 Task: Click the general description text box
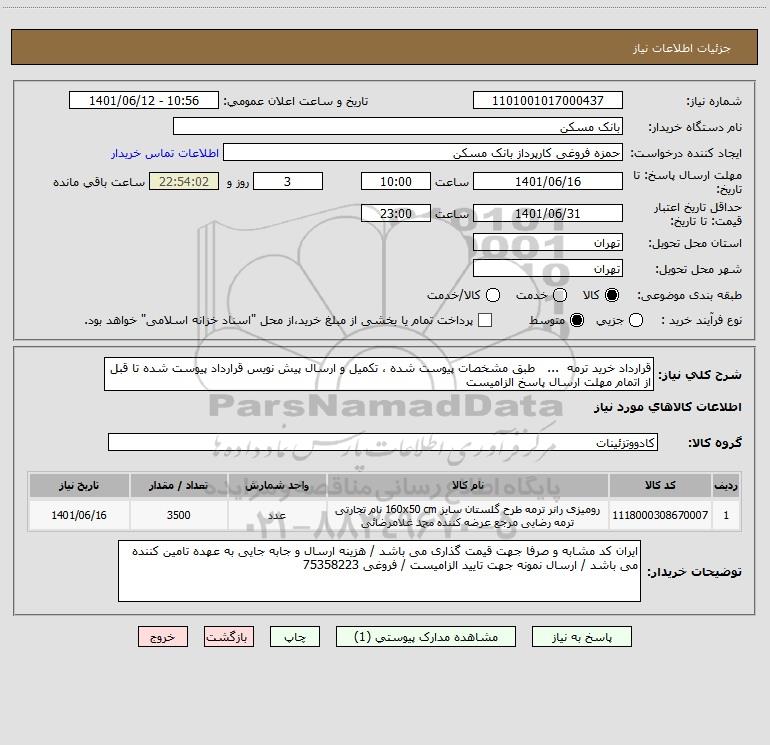click(x=379, y=375)
